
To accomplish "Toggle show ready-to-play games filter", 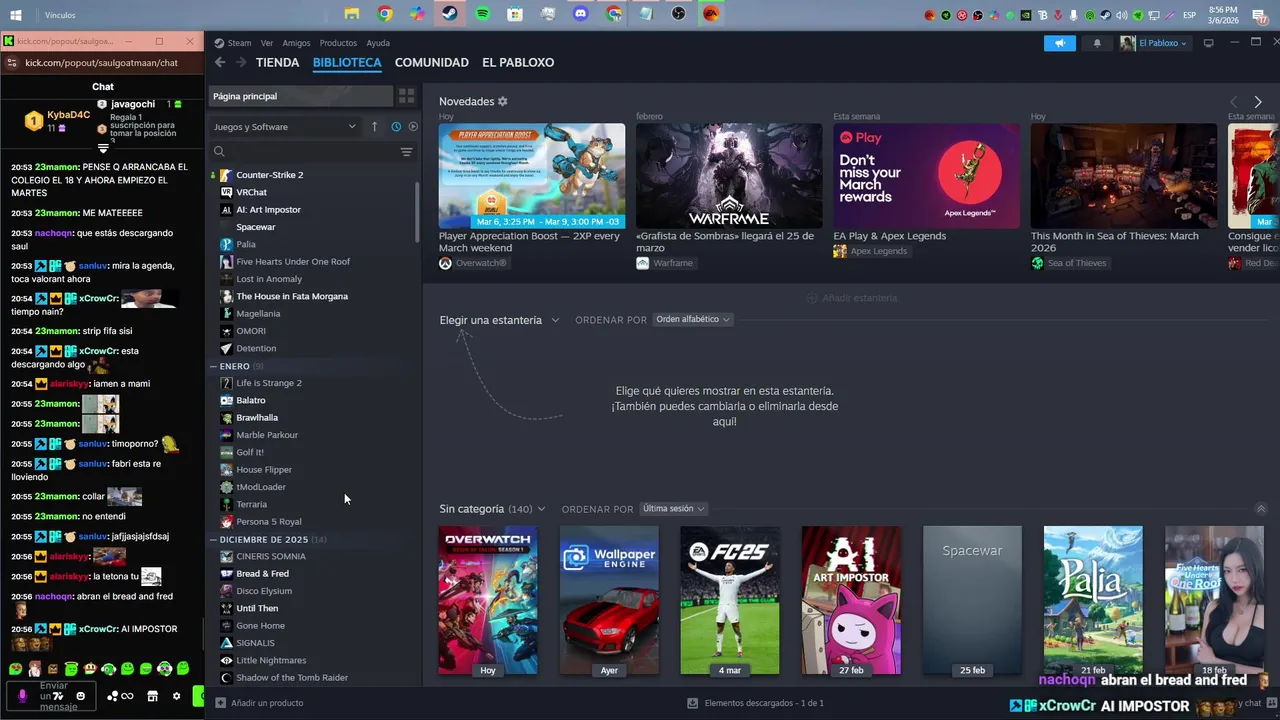I will [x=413, y=127].
